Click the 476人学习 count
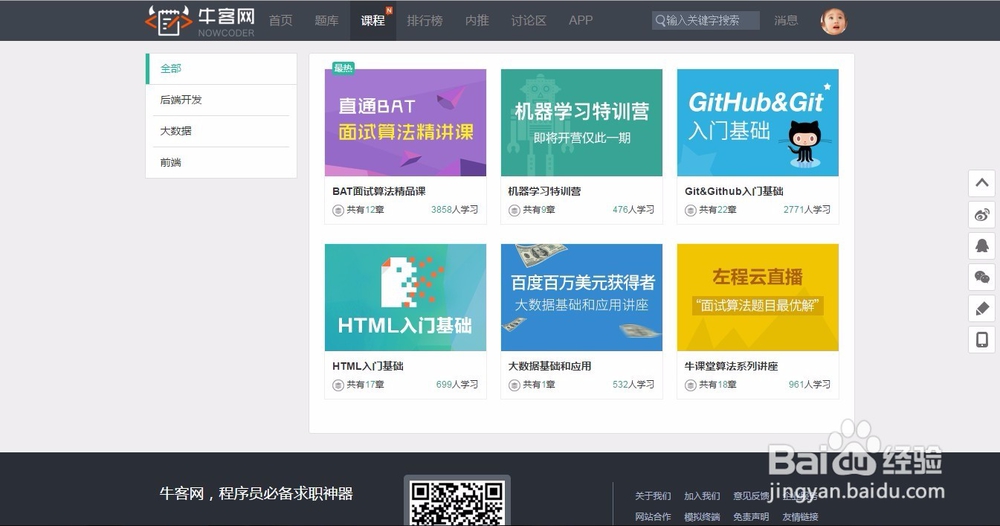The width and height of the screenshot is (1000, 526). coord(633,210)
